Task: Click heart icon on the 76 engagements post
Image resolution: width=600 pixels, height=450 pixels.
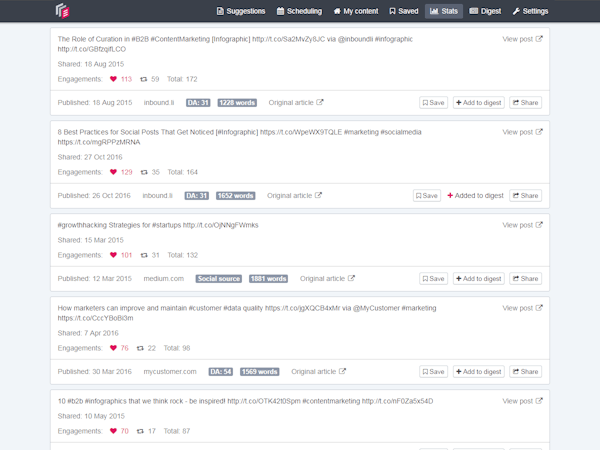Action: pyautogui.click(x=113, y=348)
